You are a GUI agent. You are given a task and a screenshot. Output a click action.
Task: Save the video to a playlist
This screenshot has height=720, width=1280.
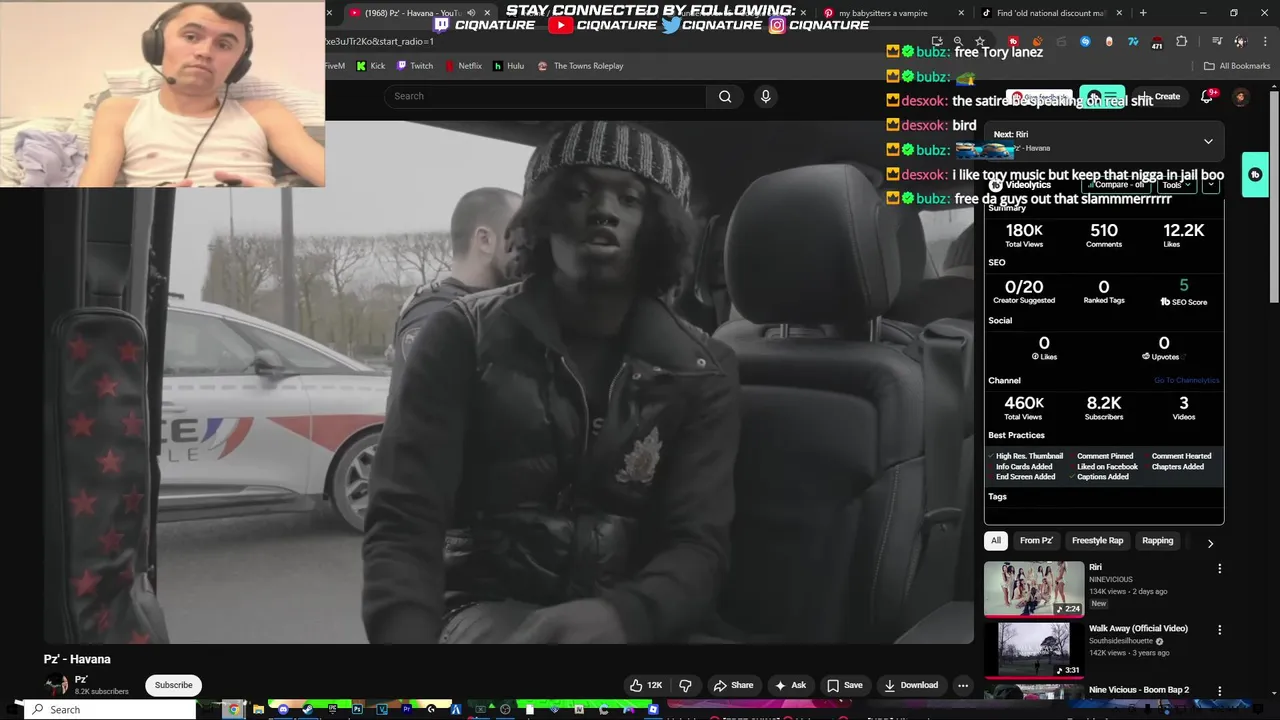844,685
